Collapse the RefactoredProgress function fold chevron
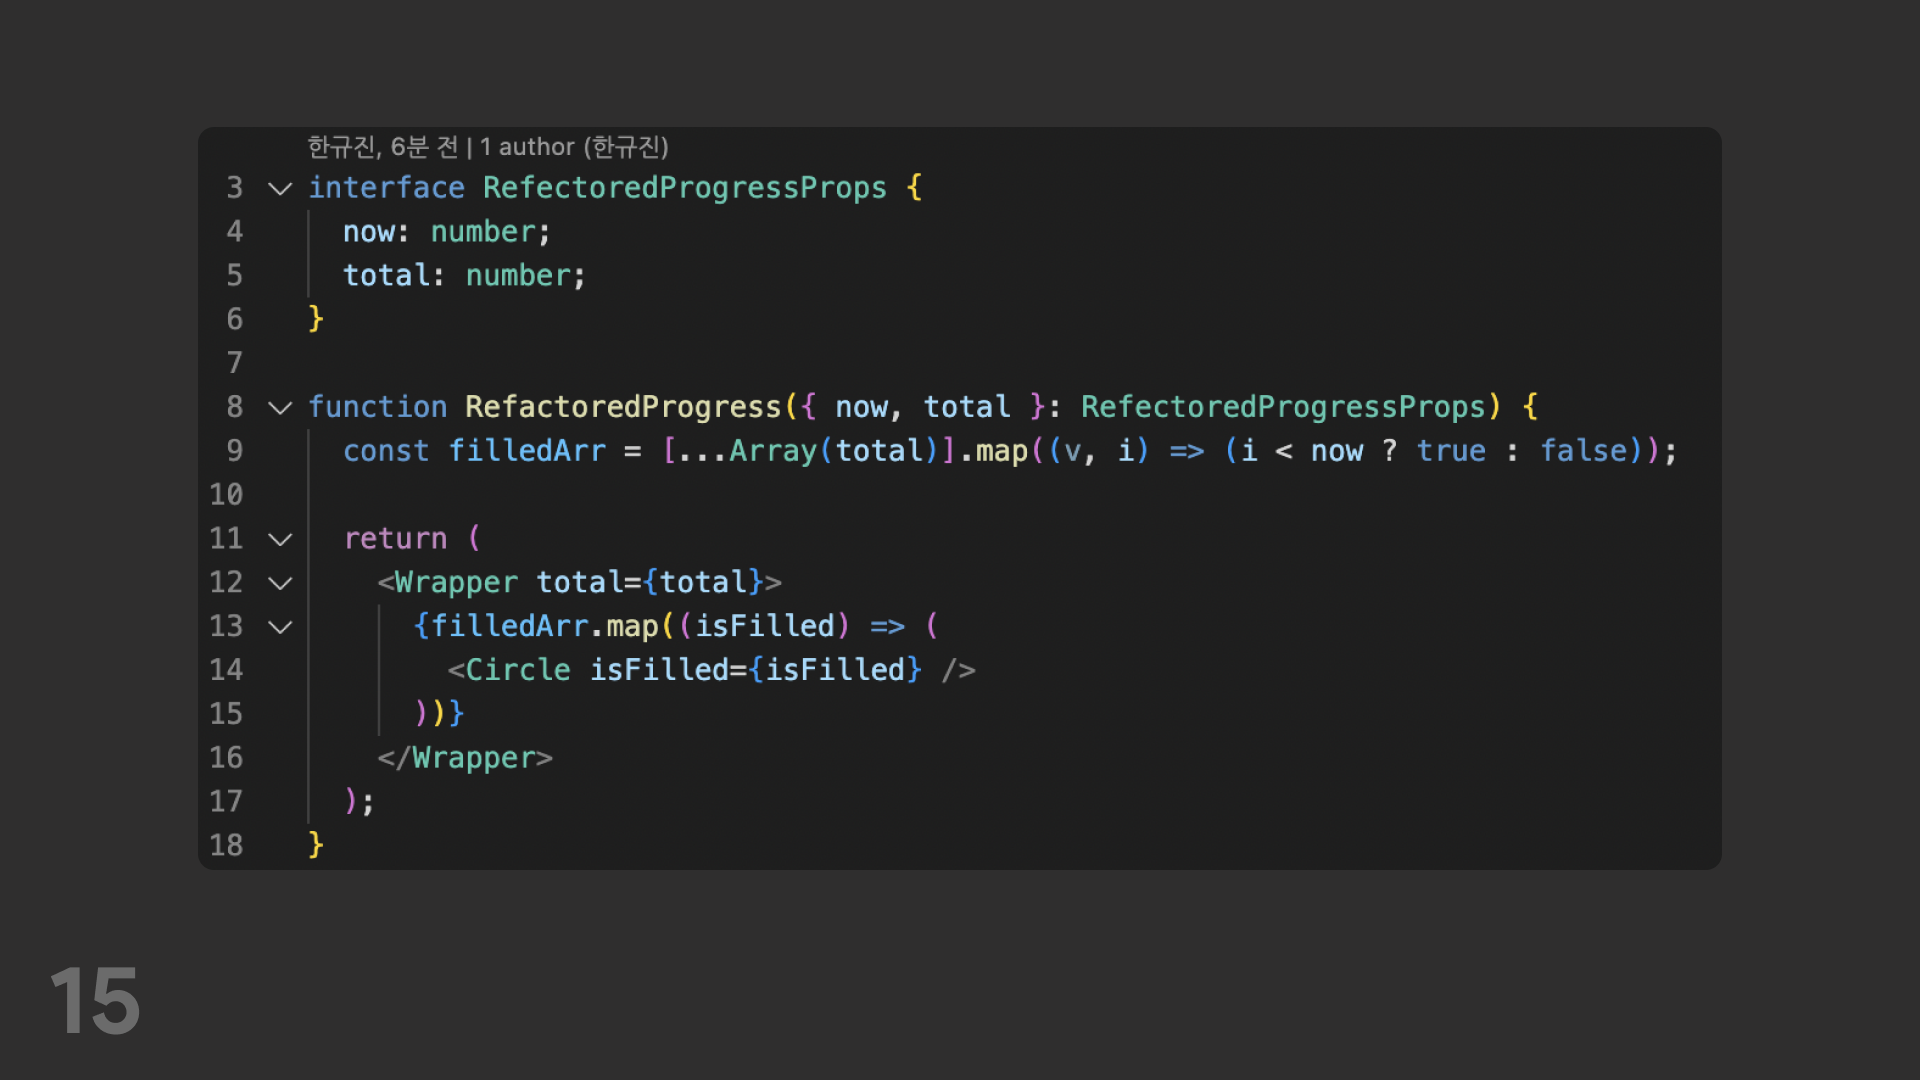The image size is (1920, 1080). (x=280, y=407)
